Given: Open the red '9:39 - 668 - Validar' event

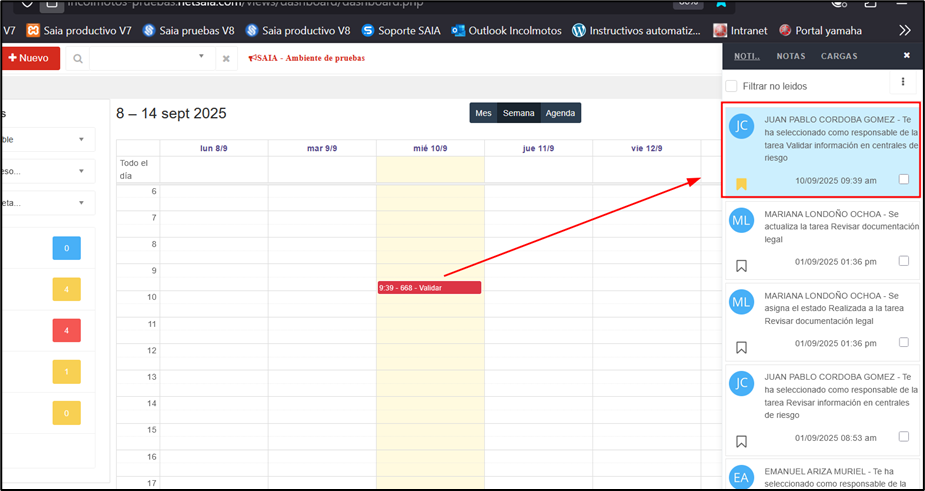Looking at the screenshot, I should pyautogui.click(x=429, y=288).
